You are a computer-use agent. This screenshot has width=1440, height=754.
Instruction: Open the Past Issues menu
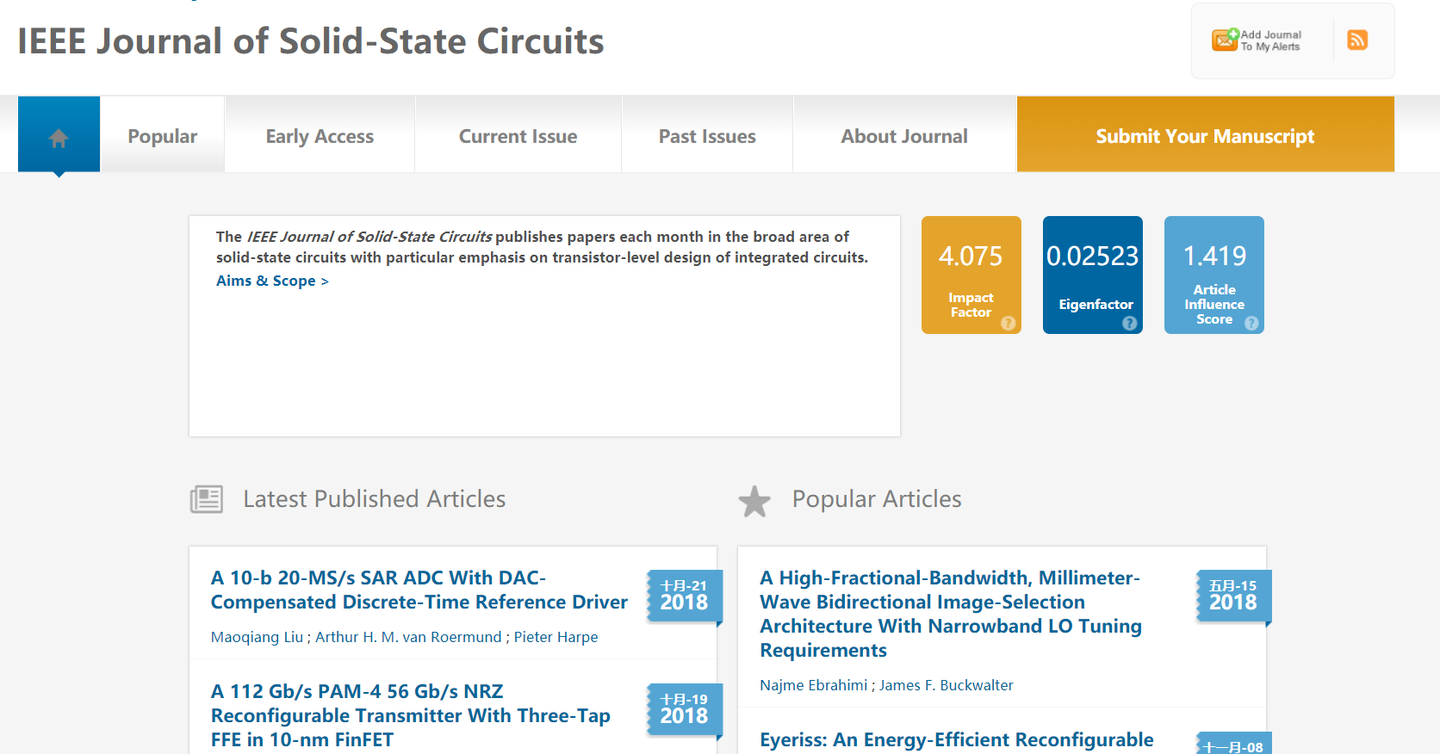(707, 135)
